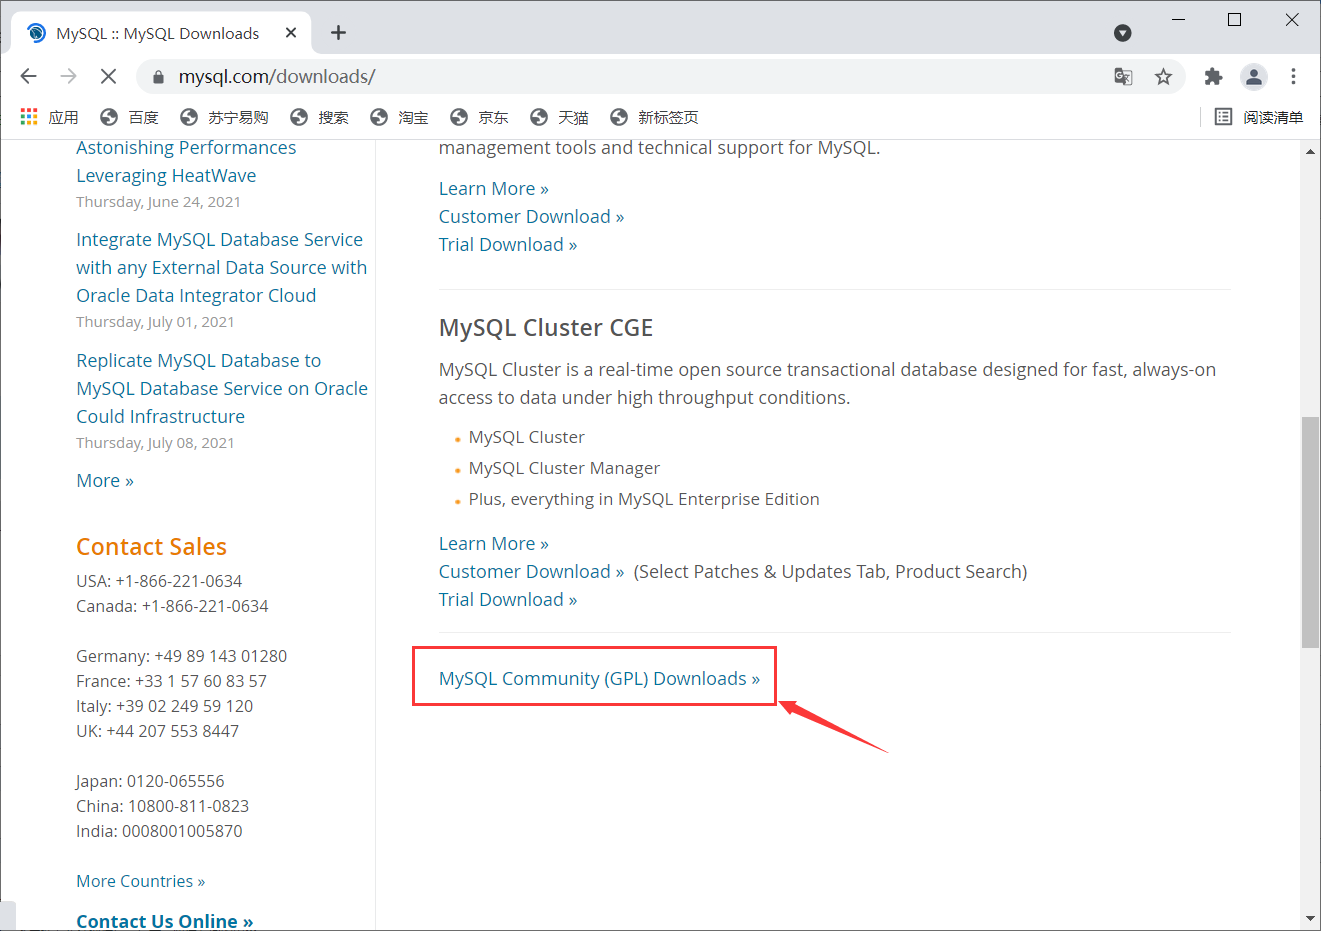Open the 新标签页 bookmark
The image size is (1321, 931).
(x=654, y=117)
